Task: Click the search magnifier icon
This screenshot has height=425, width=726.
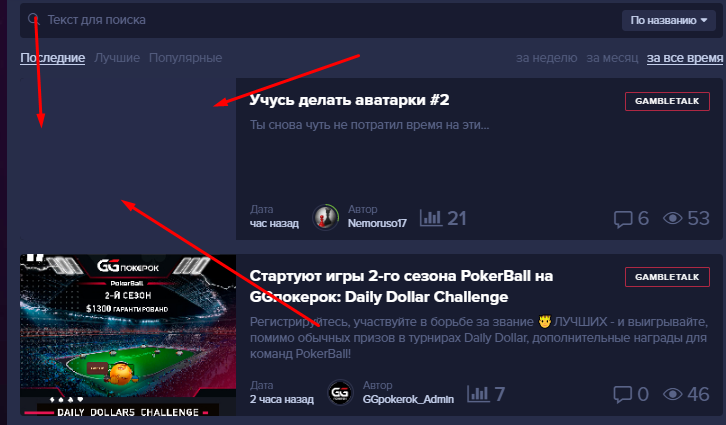Action: click(x=34, y=19)
